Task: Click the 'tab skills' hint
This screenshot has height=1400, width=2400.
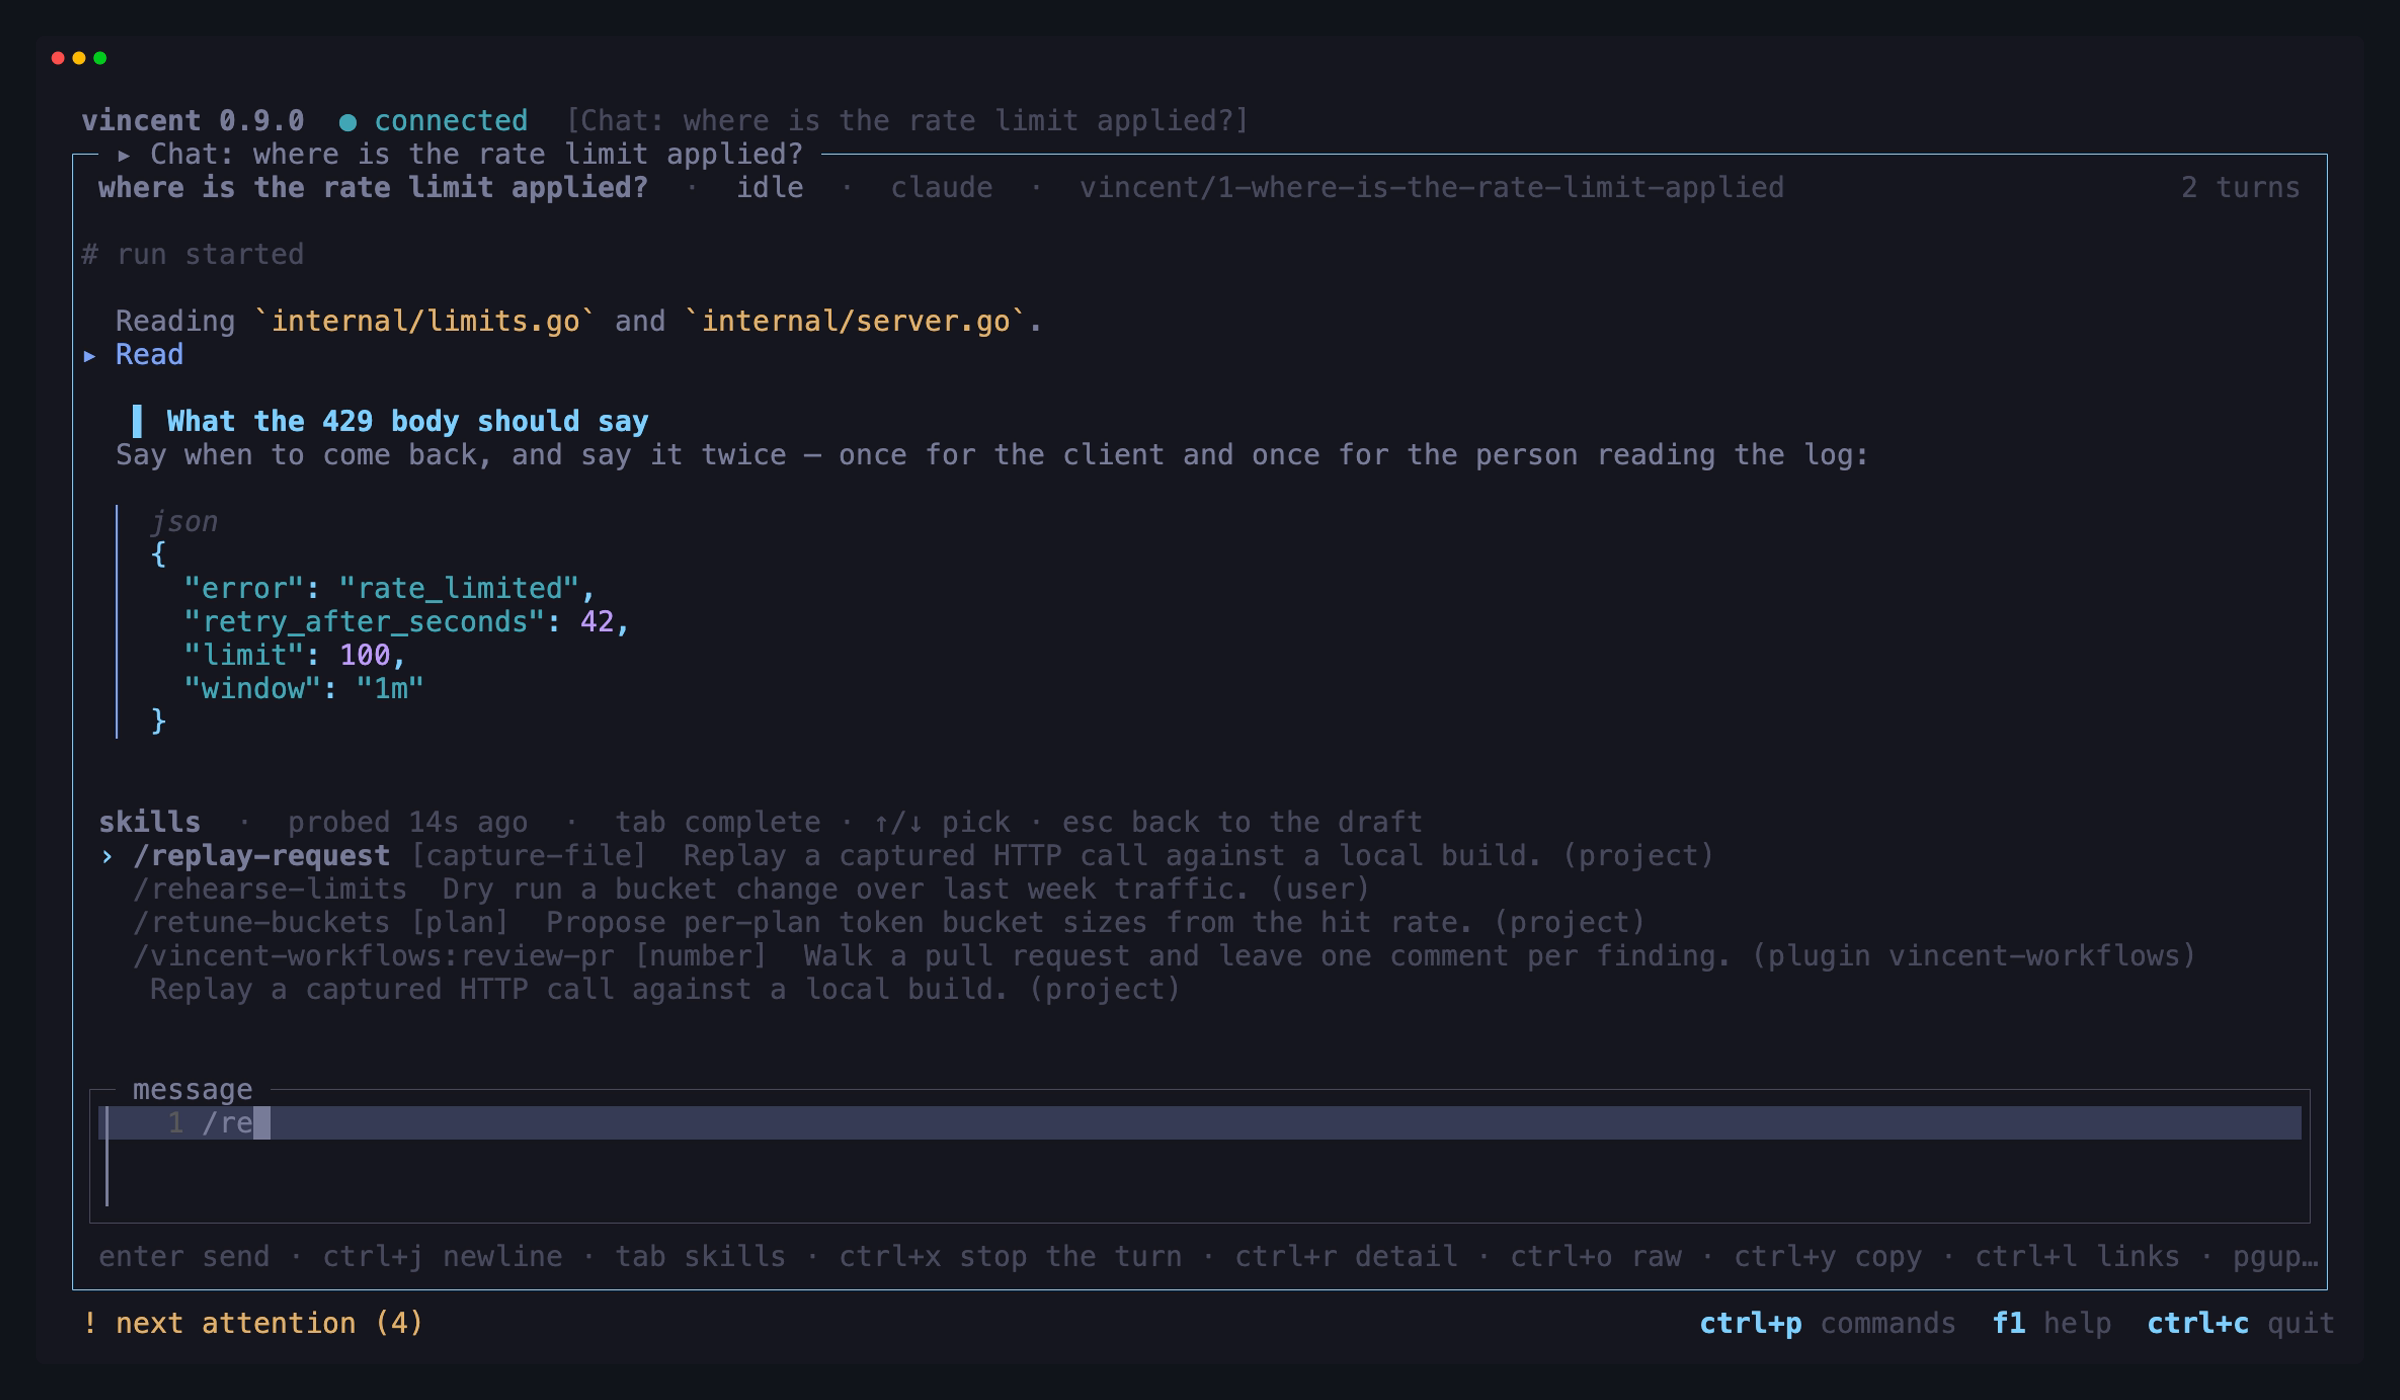Action: coord(700,1256)
